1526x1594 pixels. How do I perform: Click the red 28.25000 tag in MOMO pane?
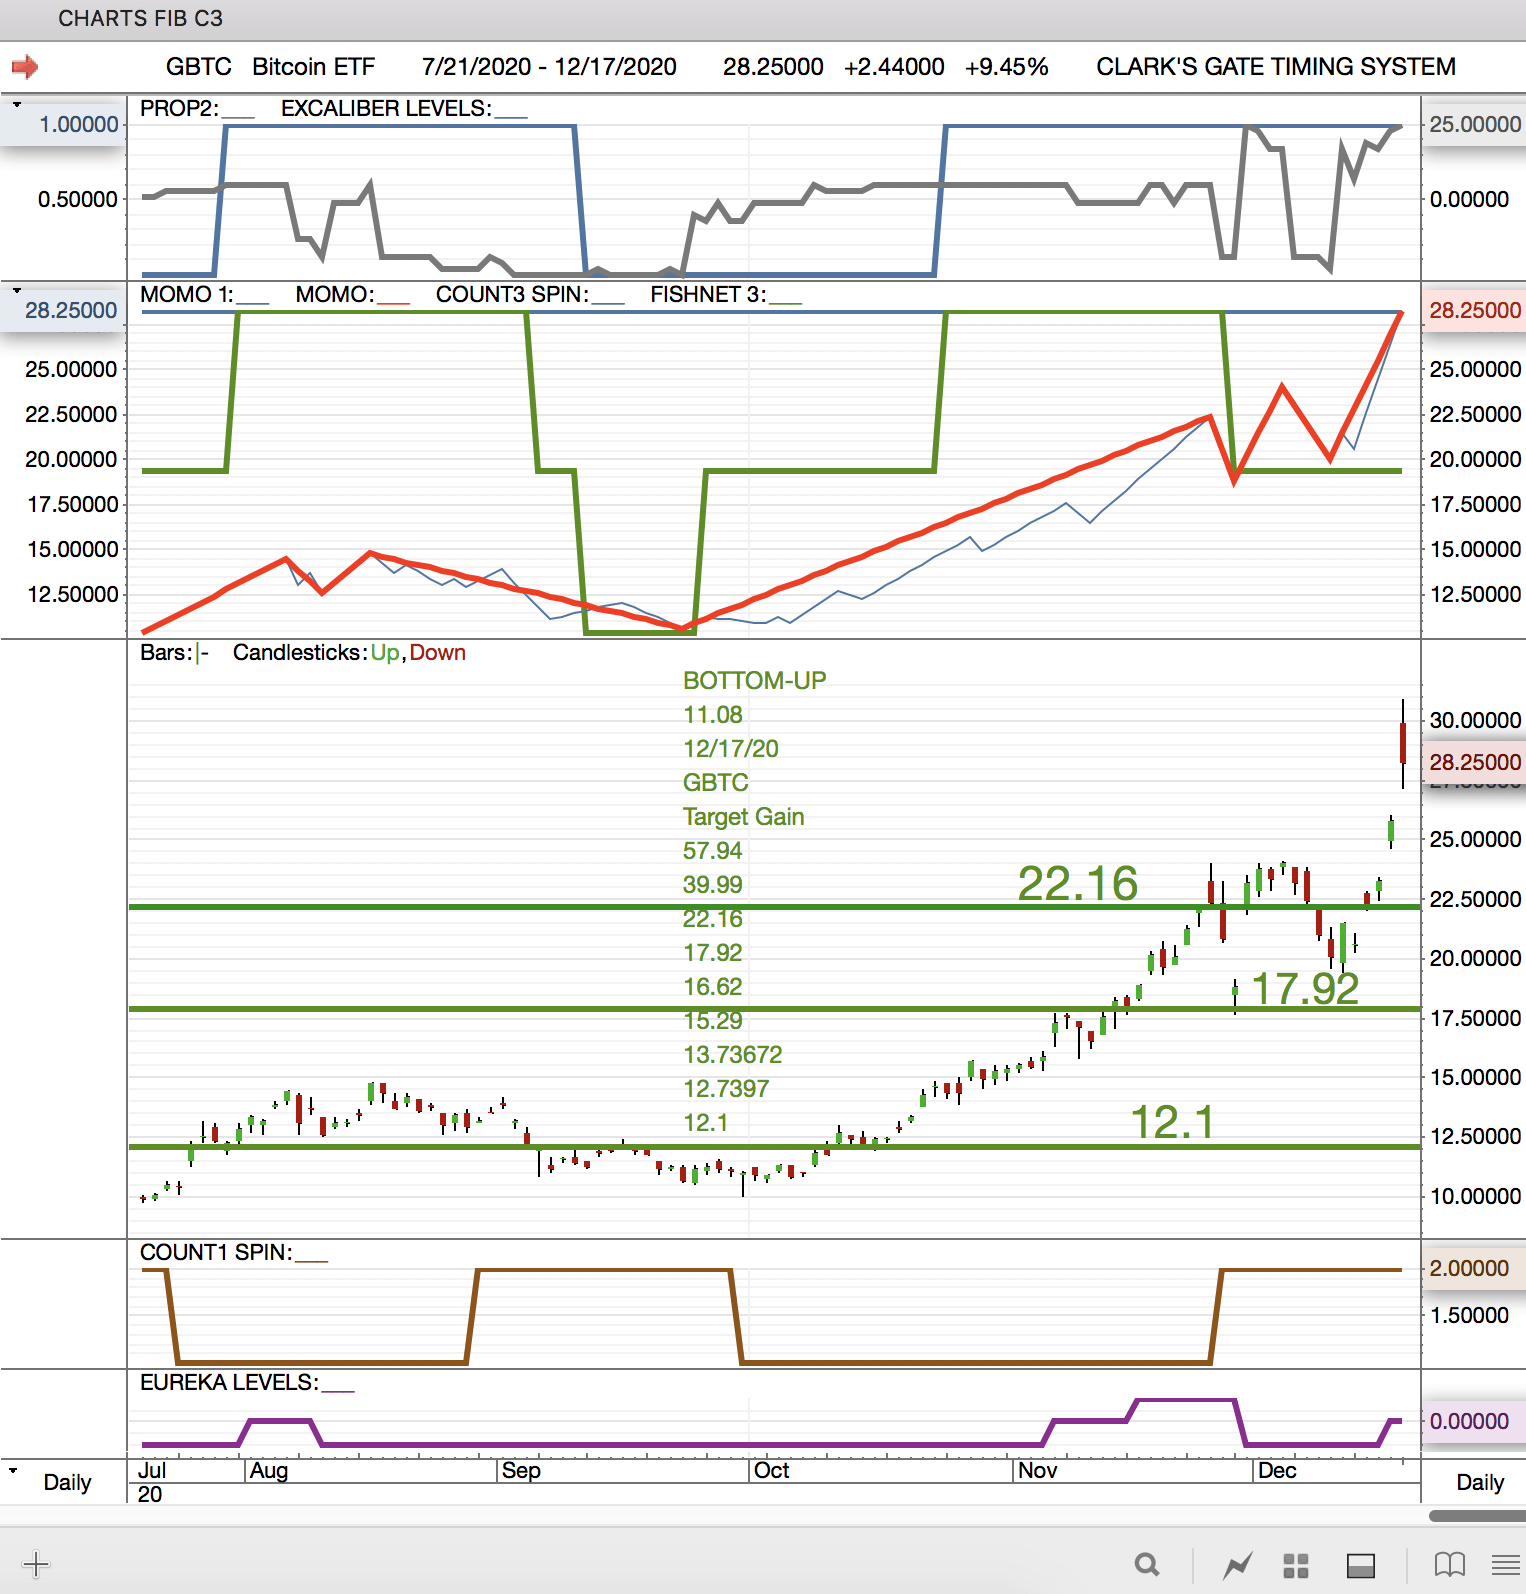click(x=1474, y=310)
